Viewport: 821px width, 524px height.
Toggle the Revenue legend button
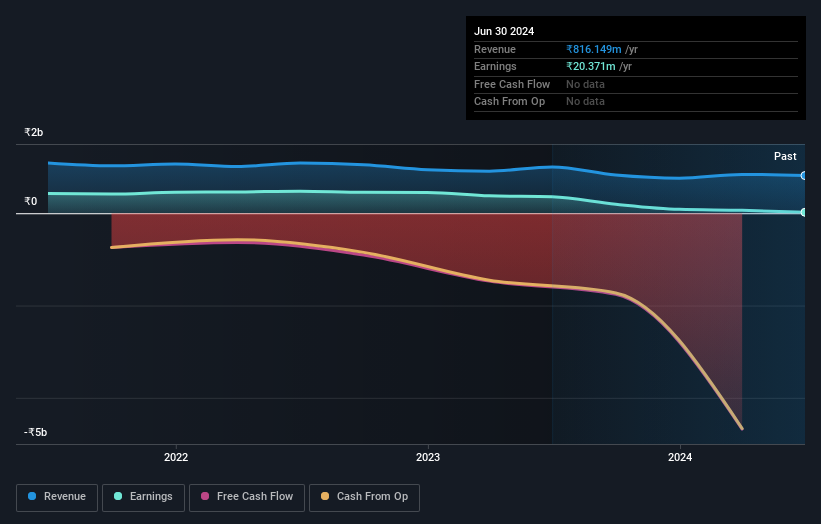[x=57, y=497]
